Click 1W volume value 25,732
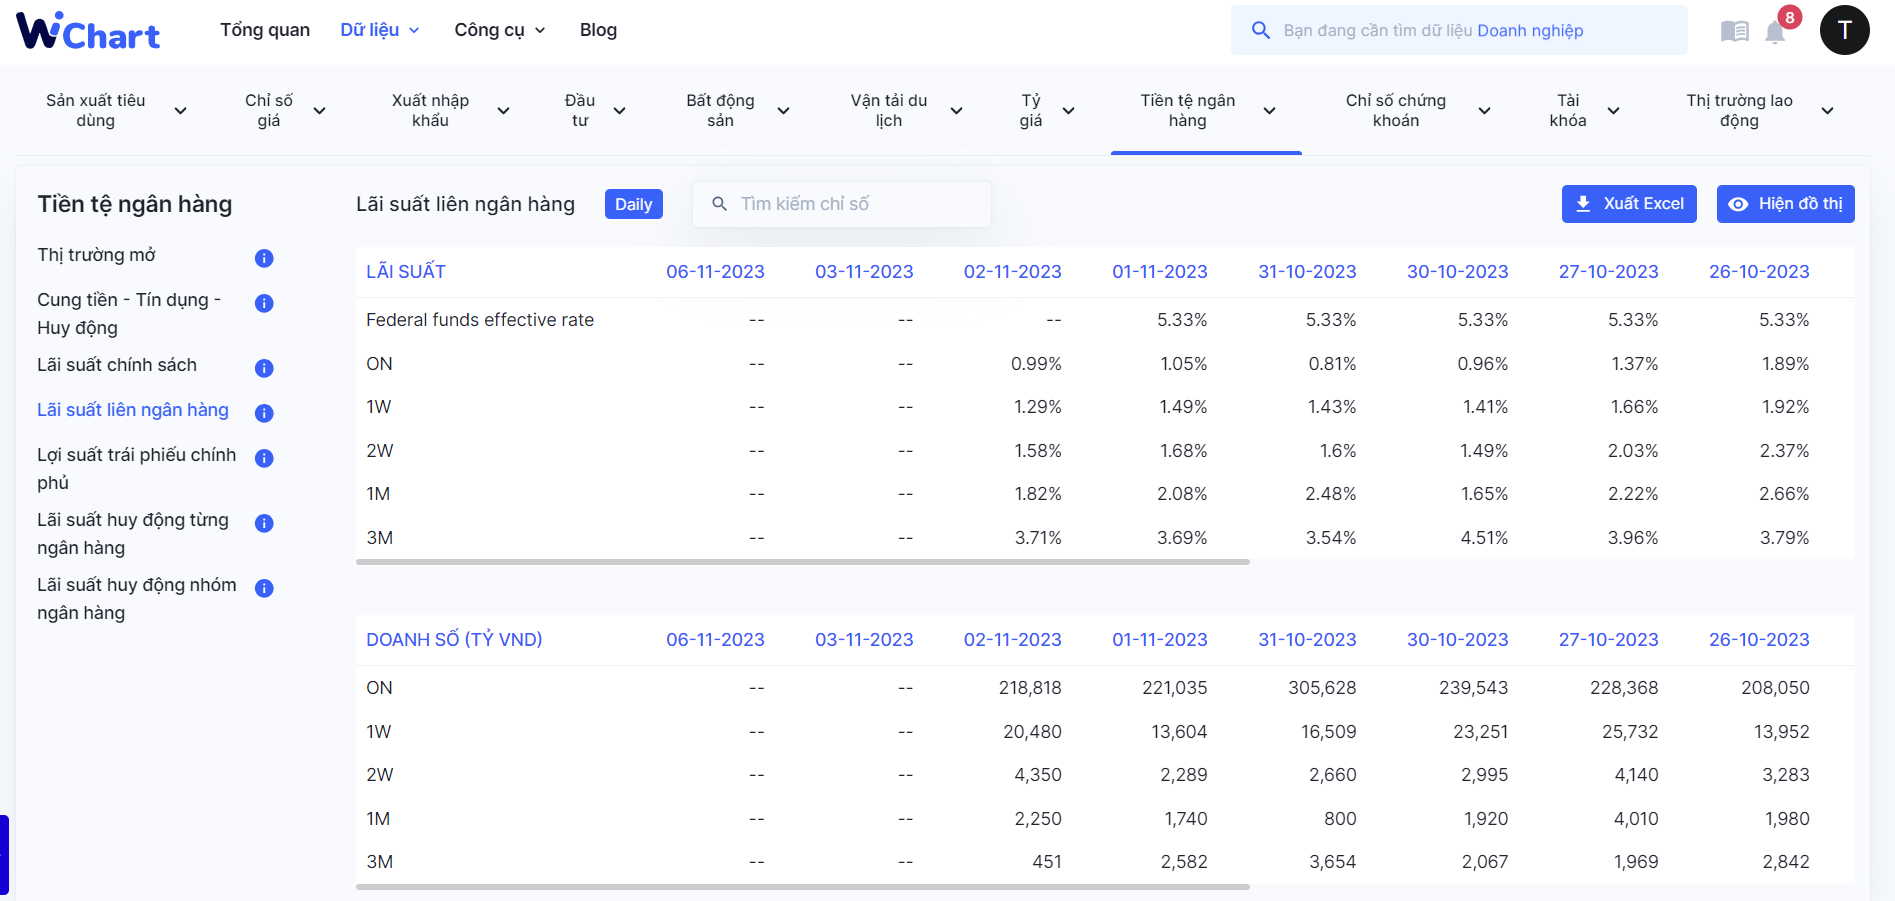Image resolution: width=1895 pixels, height=901 pixels. (1630, 732)
